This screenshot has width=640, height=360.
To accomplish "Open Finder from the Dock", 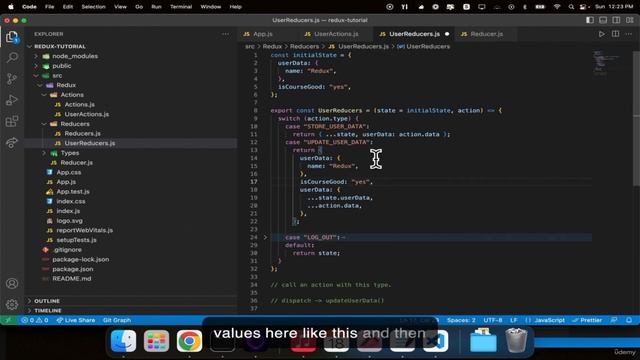I will click(x=123, y=341).
